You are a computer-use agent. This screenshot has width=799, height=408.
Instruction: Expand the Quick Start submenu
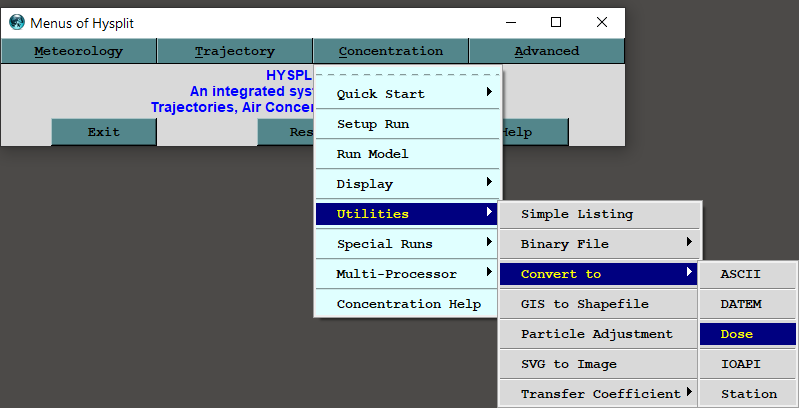(408, 94)
